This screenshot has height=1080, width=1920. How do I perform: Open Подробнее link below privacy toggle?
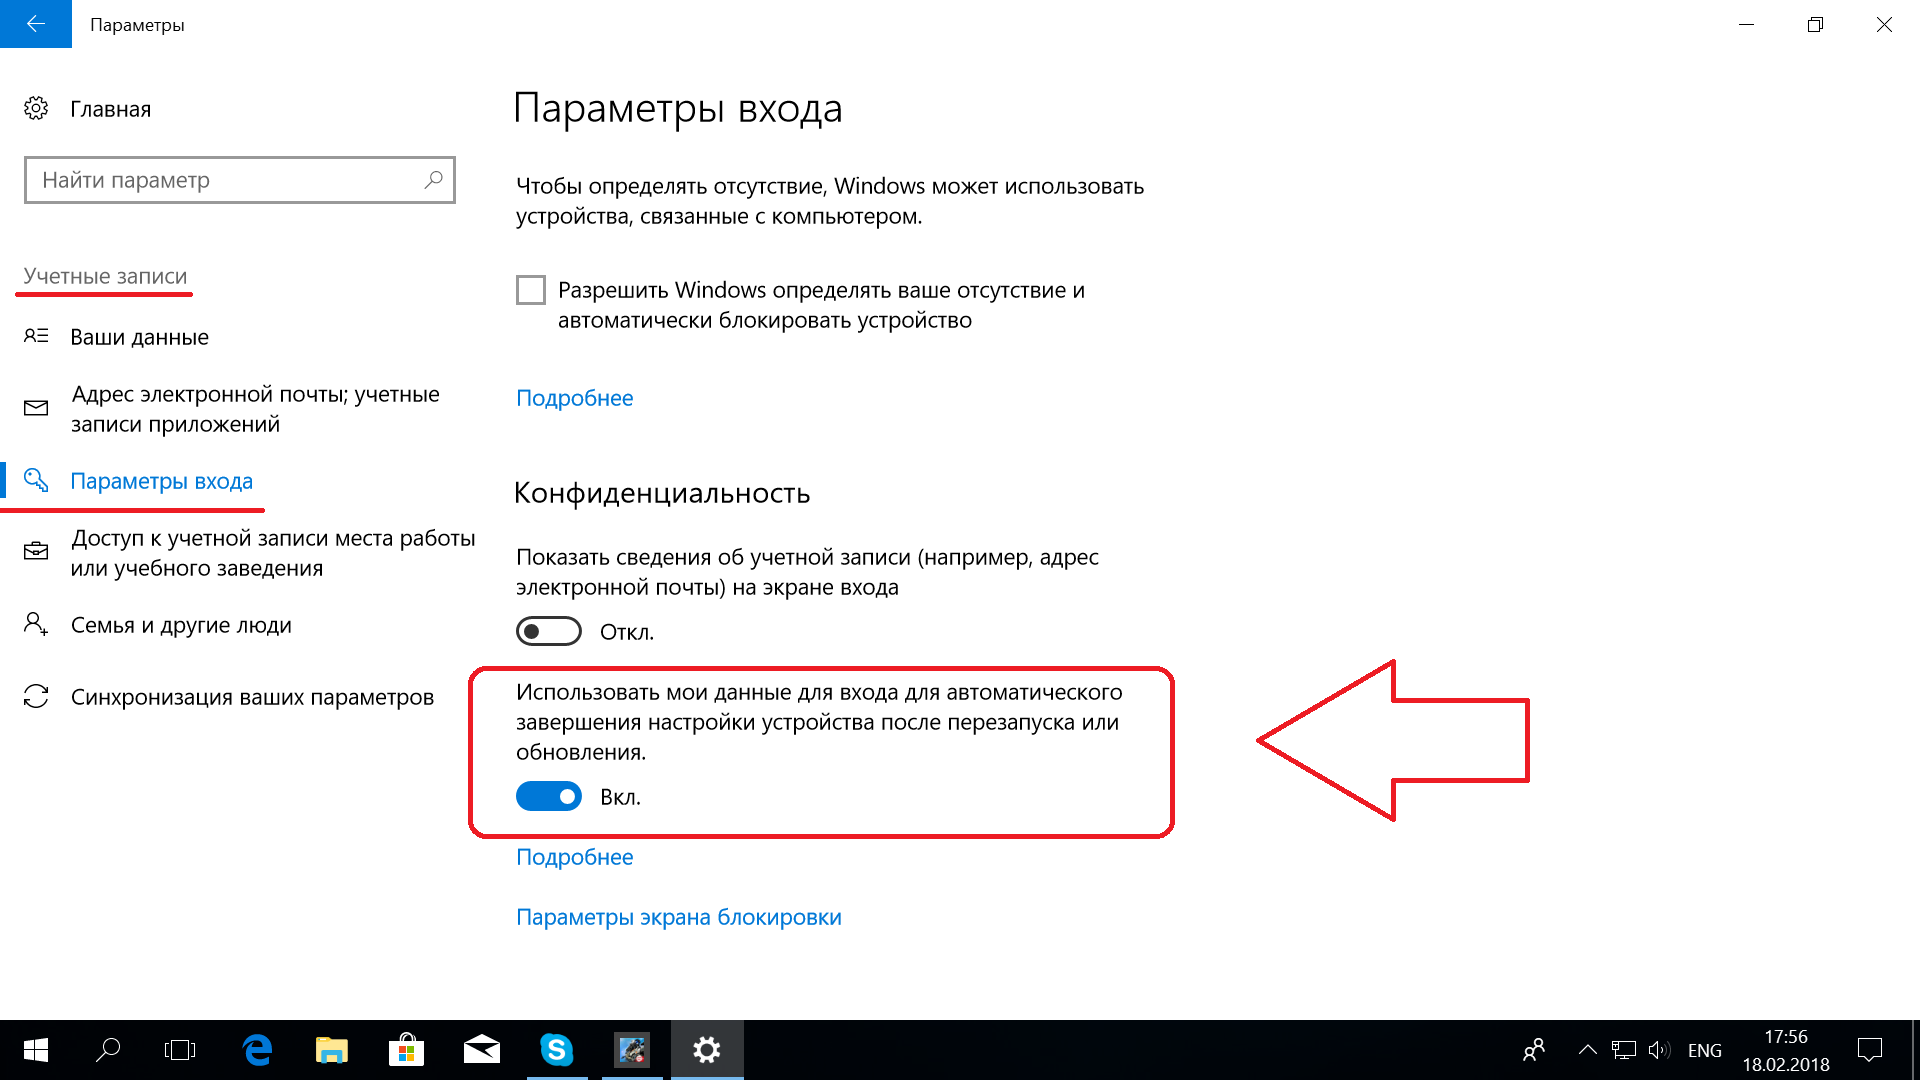(575, 857)
